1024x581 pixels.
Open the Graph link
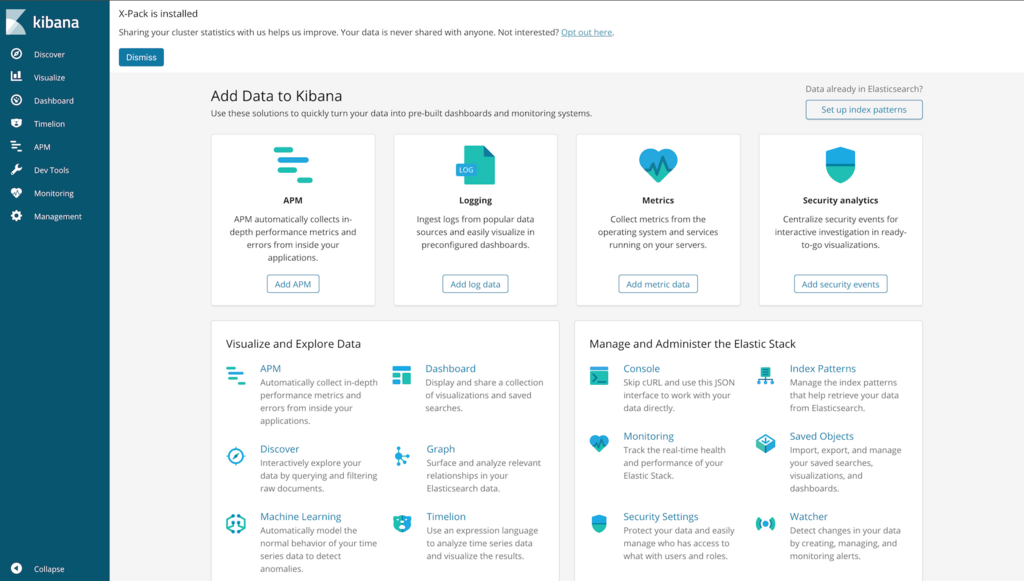[441, 448]
